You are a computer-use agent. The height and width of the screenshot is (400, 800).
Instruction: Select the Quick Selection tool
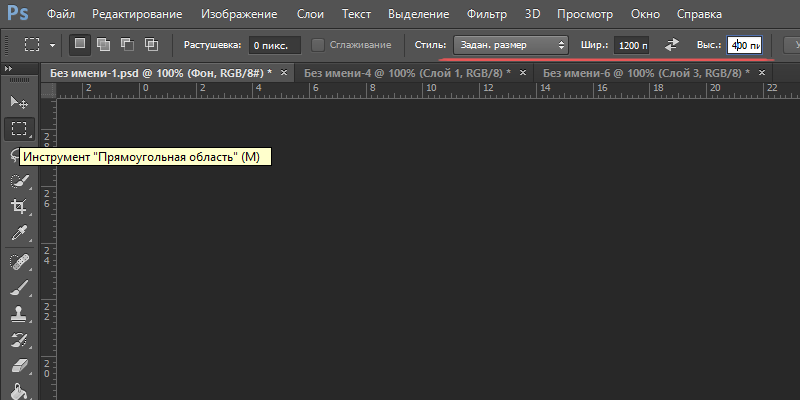[x=19, y=181]
